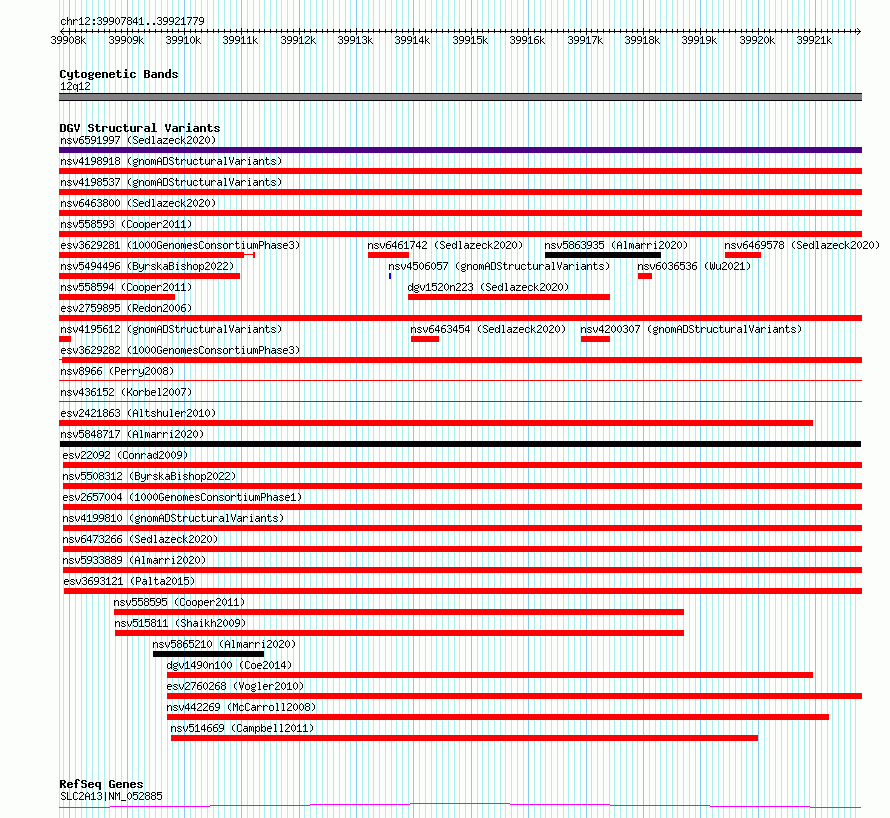Select red bar under nsv4200307
Screen dimensions: 890x818
pyautogui.click(x=595, y=339)
